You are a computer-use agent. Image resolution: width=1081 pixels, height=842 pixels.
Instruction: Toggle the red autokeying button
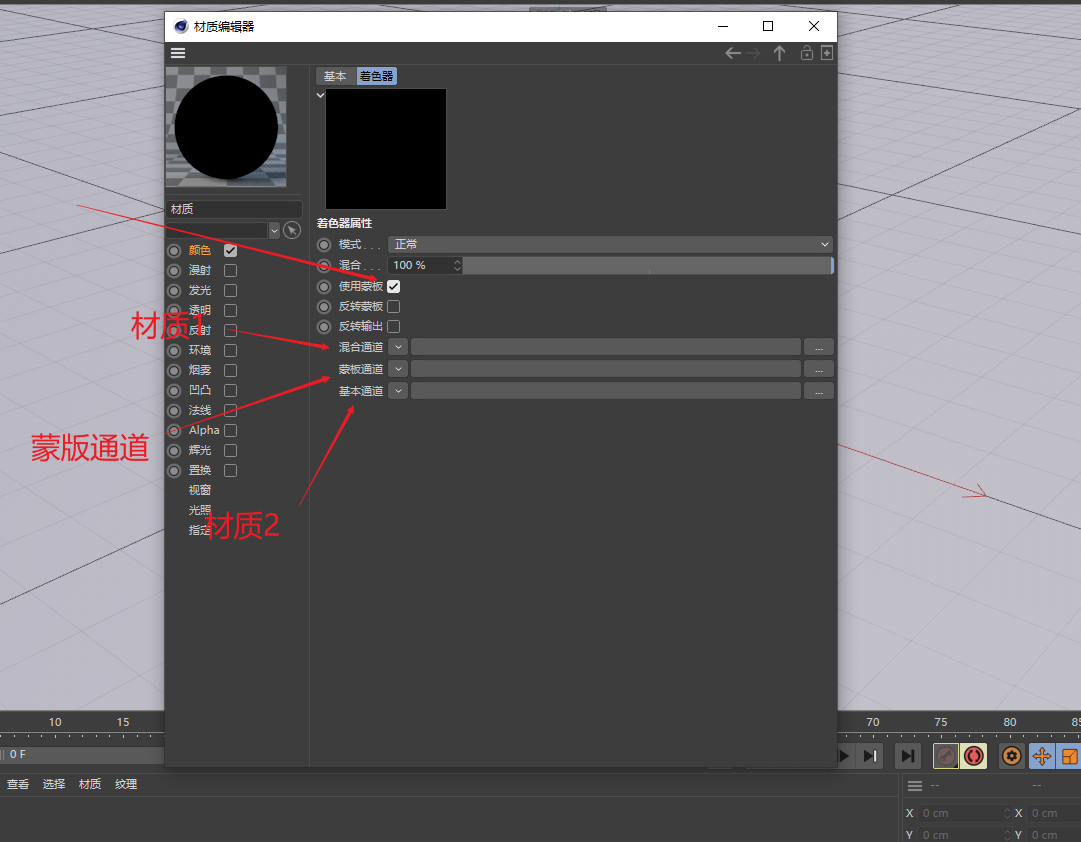pos(973,756)
